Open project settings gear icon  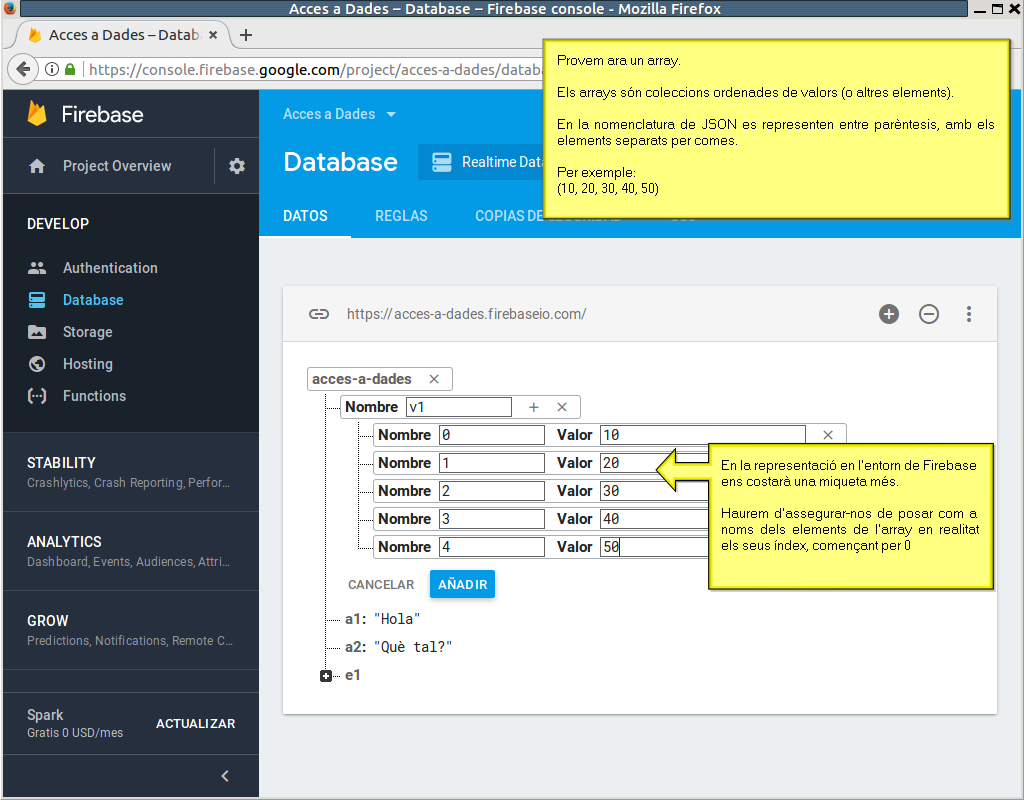(237, 166)
